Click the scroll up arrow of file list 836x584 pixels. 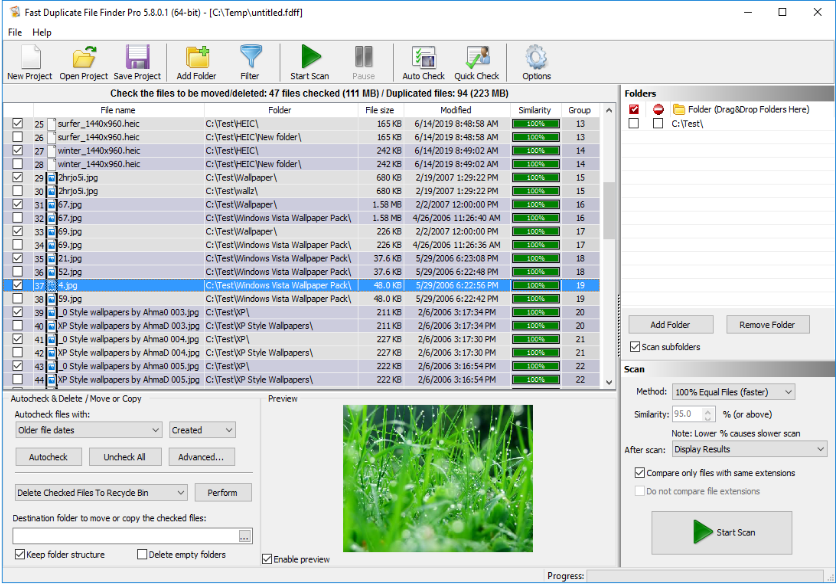pos(609,110)
